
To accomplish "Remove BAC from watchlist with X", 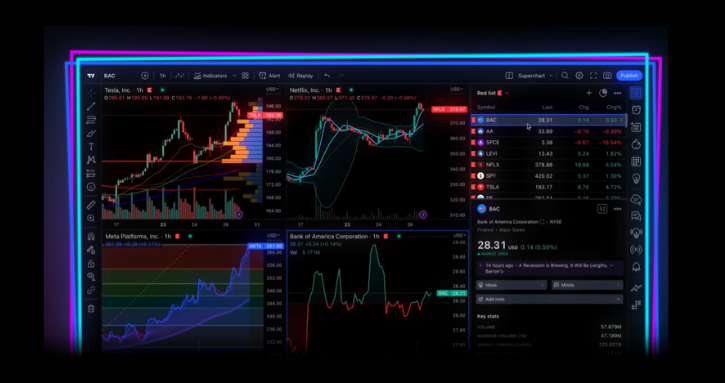I will (621, 120).
